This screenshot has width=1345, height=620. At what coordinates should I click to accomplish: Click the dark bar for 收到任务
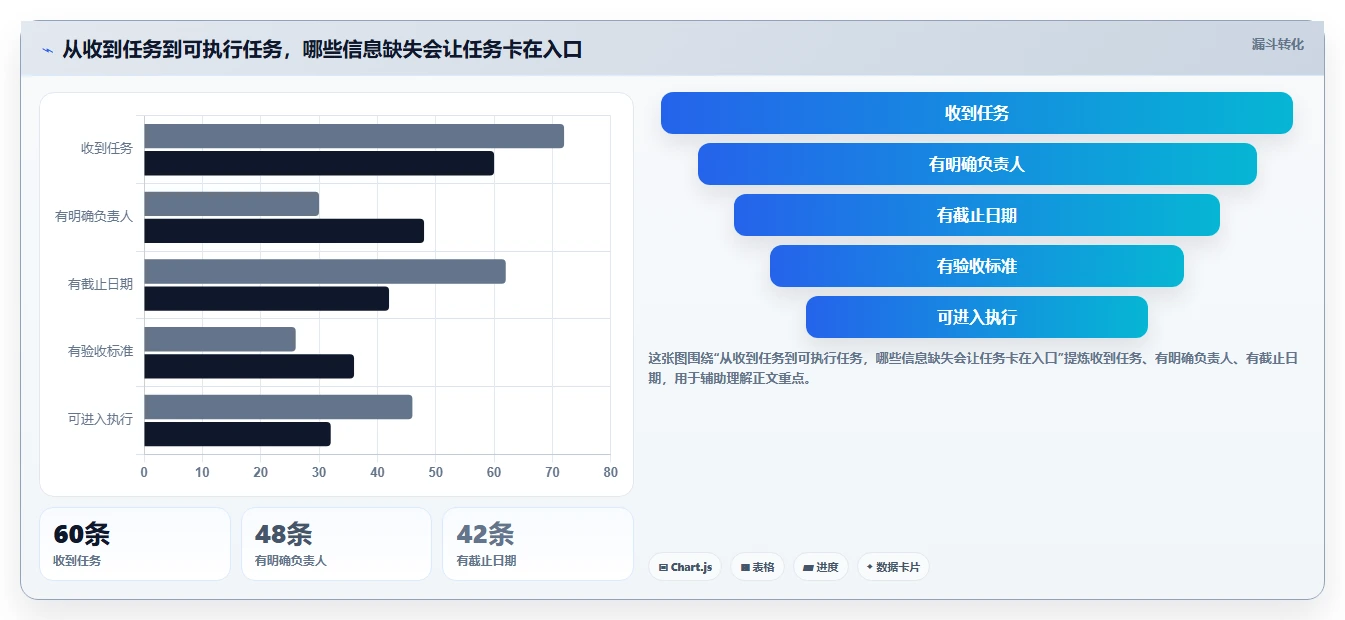click(319, 163)
